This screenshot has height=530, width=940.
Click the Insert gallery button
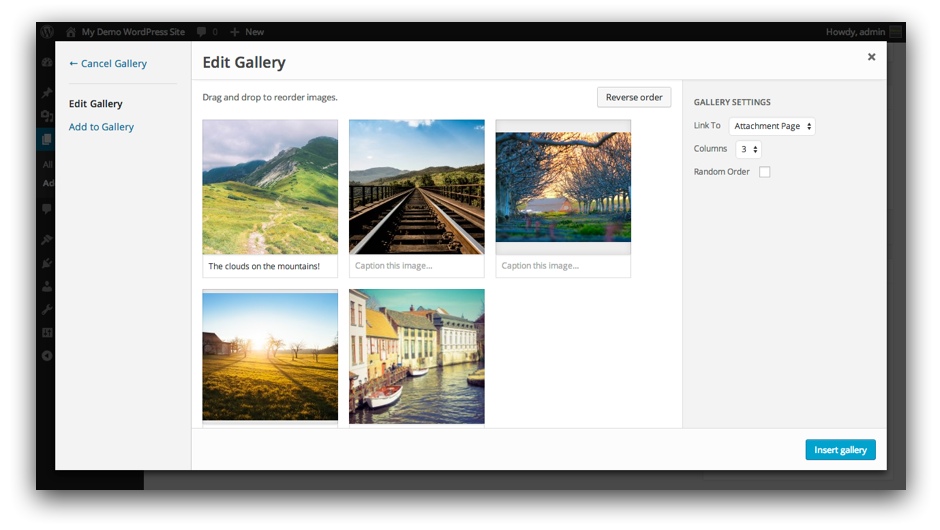click(x=840, y=450)
